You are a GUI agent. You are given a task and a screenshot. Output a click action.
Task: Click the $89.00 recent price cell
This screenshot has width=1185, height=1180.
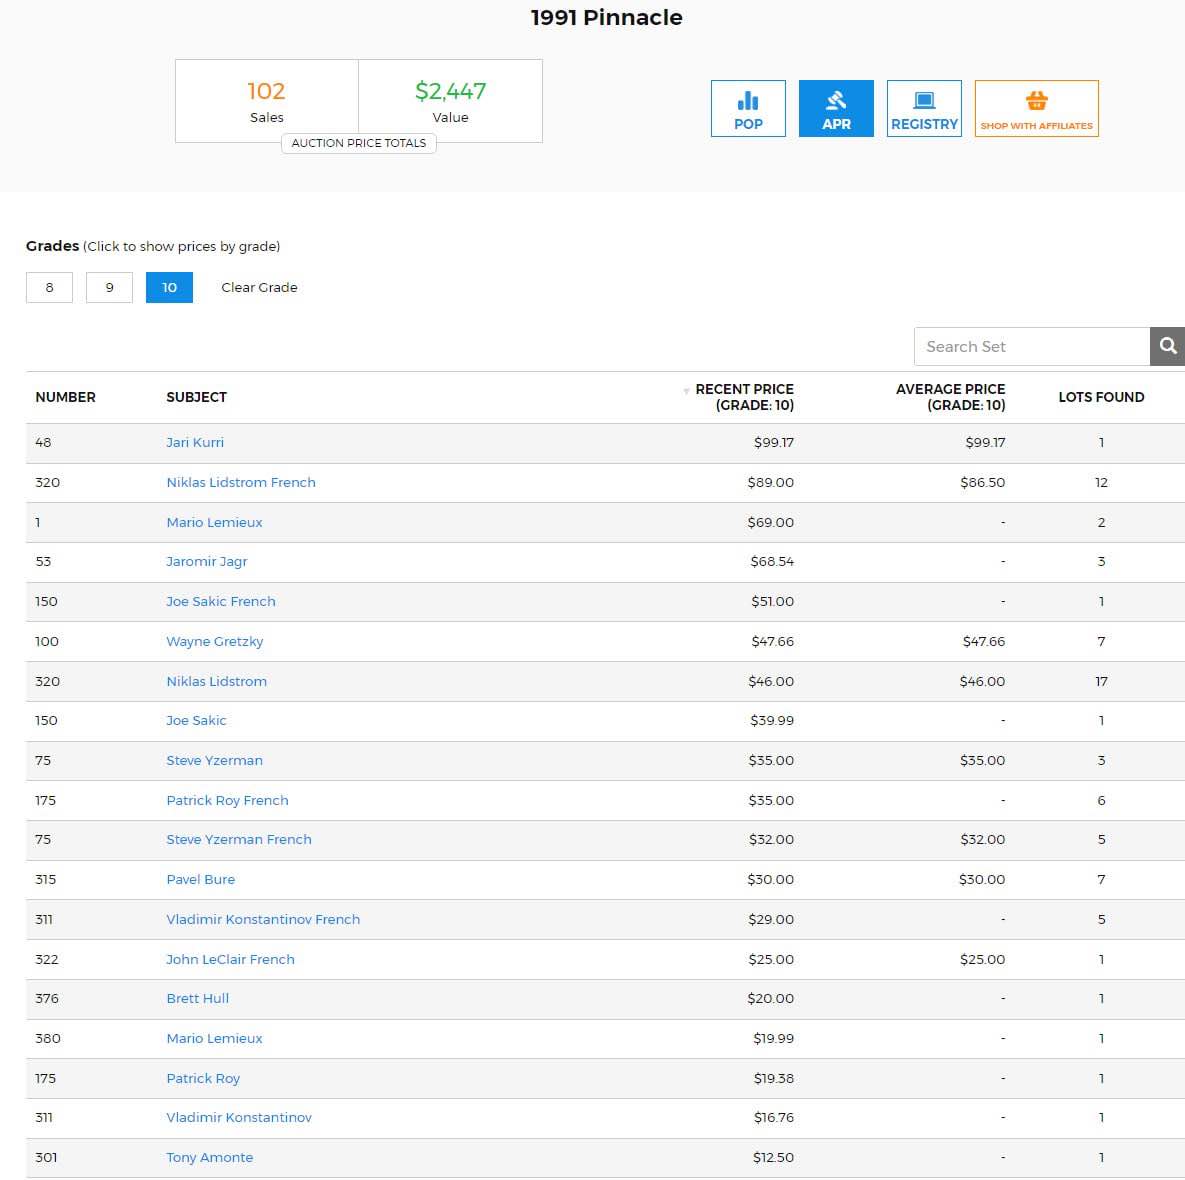tap(771, 482)
